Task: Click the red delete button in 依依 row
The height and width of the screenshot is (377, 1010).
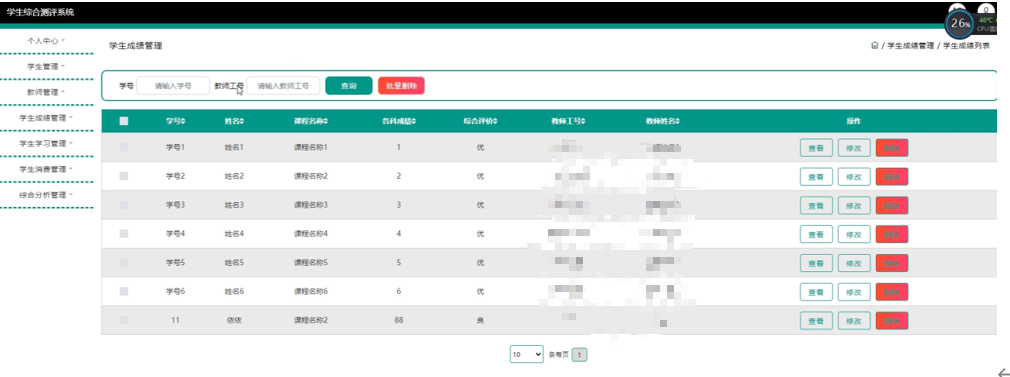Action: tap(892, 321)
